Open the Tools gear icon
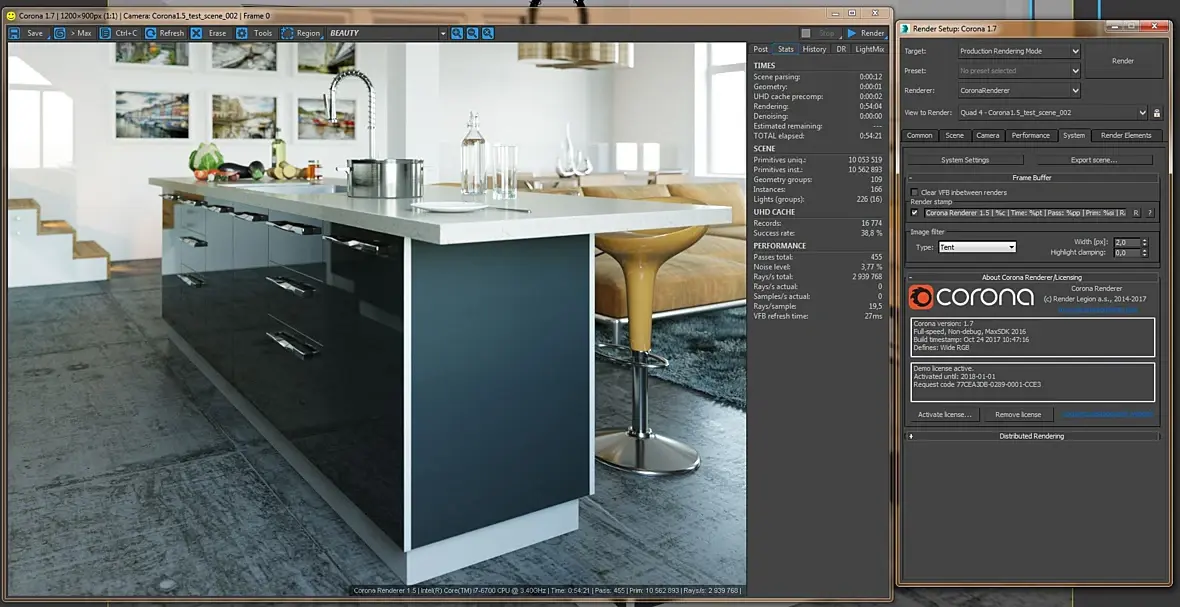 point(242,33)
